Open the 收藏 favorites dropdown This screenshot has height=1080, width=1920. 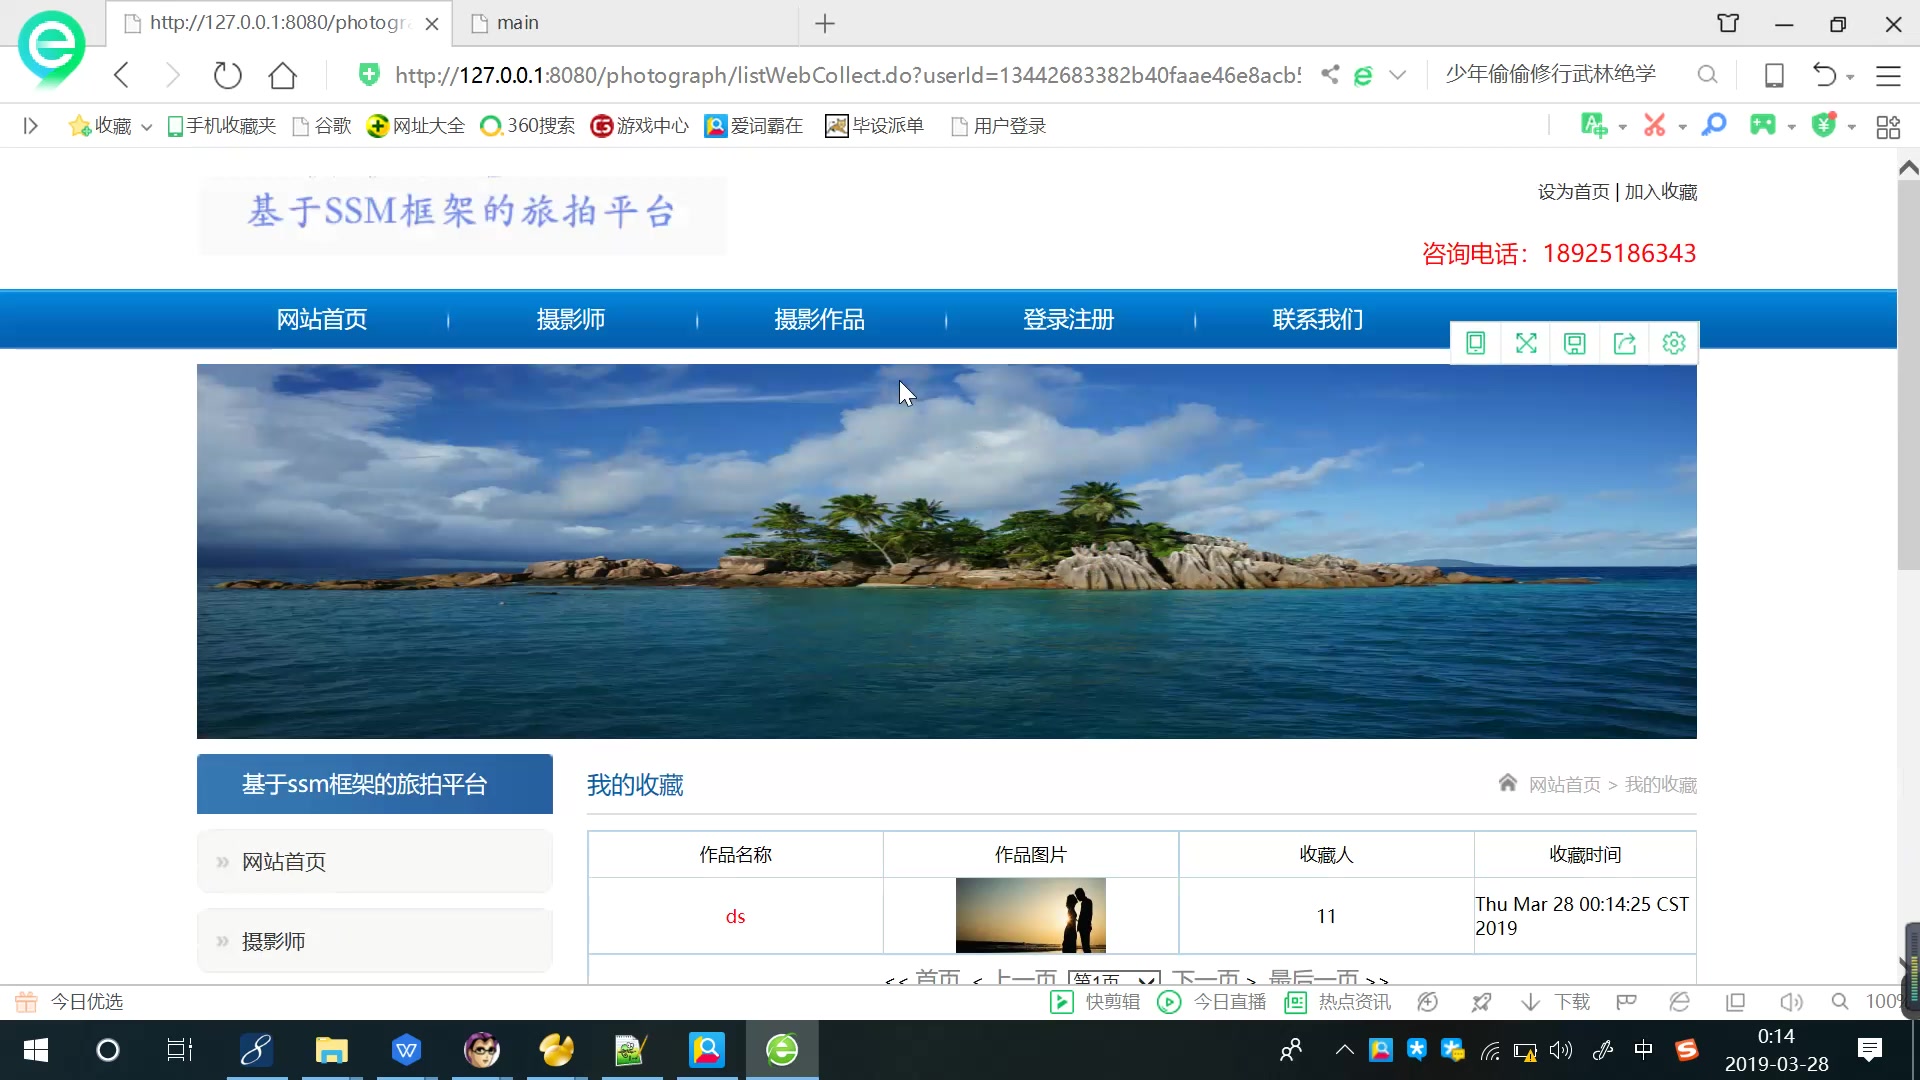[110, 125]
